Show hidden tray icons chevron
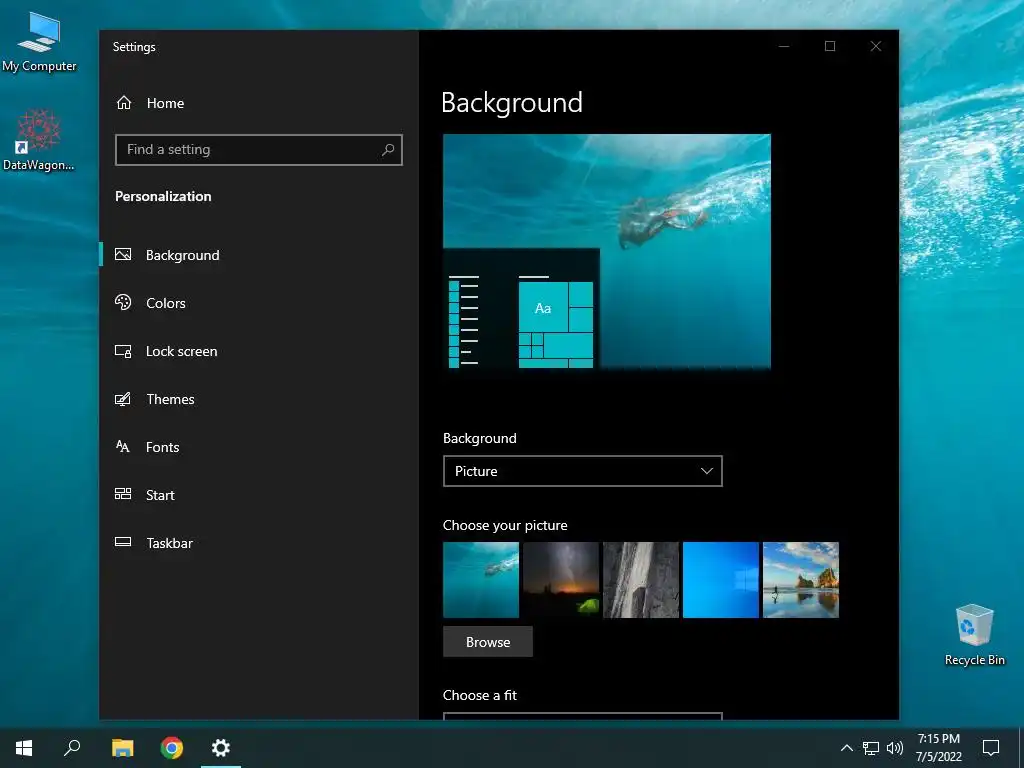1024x768 pixels. click(846, 748)
